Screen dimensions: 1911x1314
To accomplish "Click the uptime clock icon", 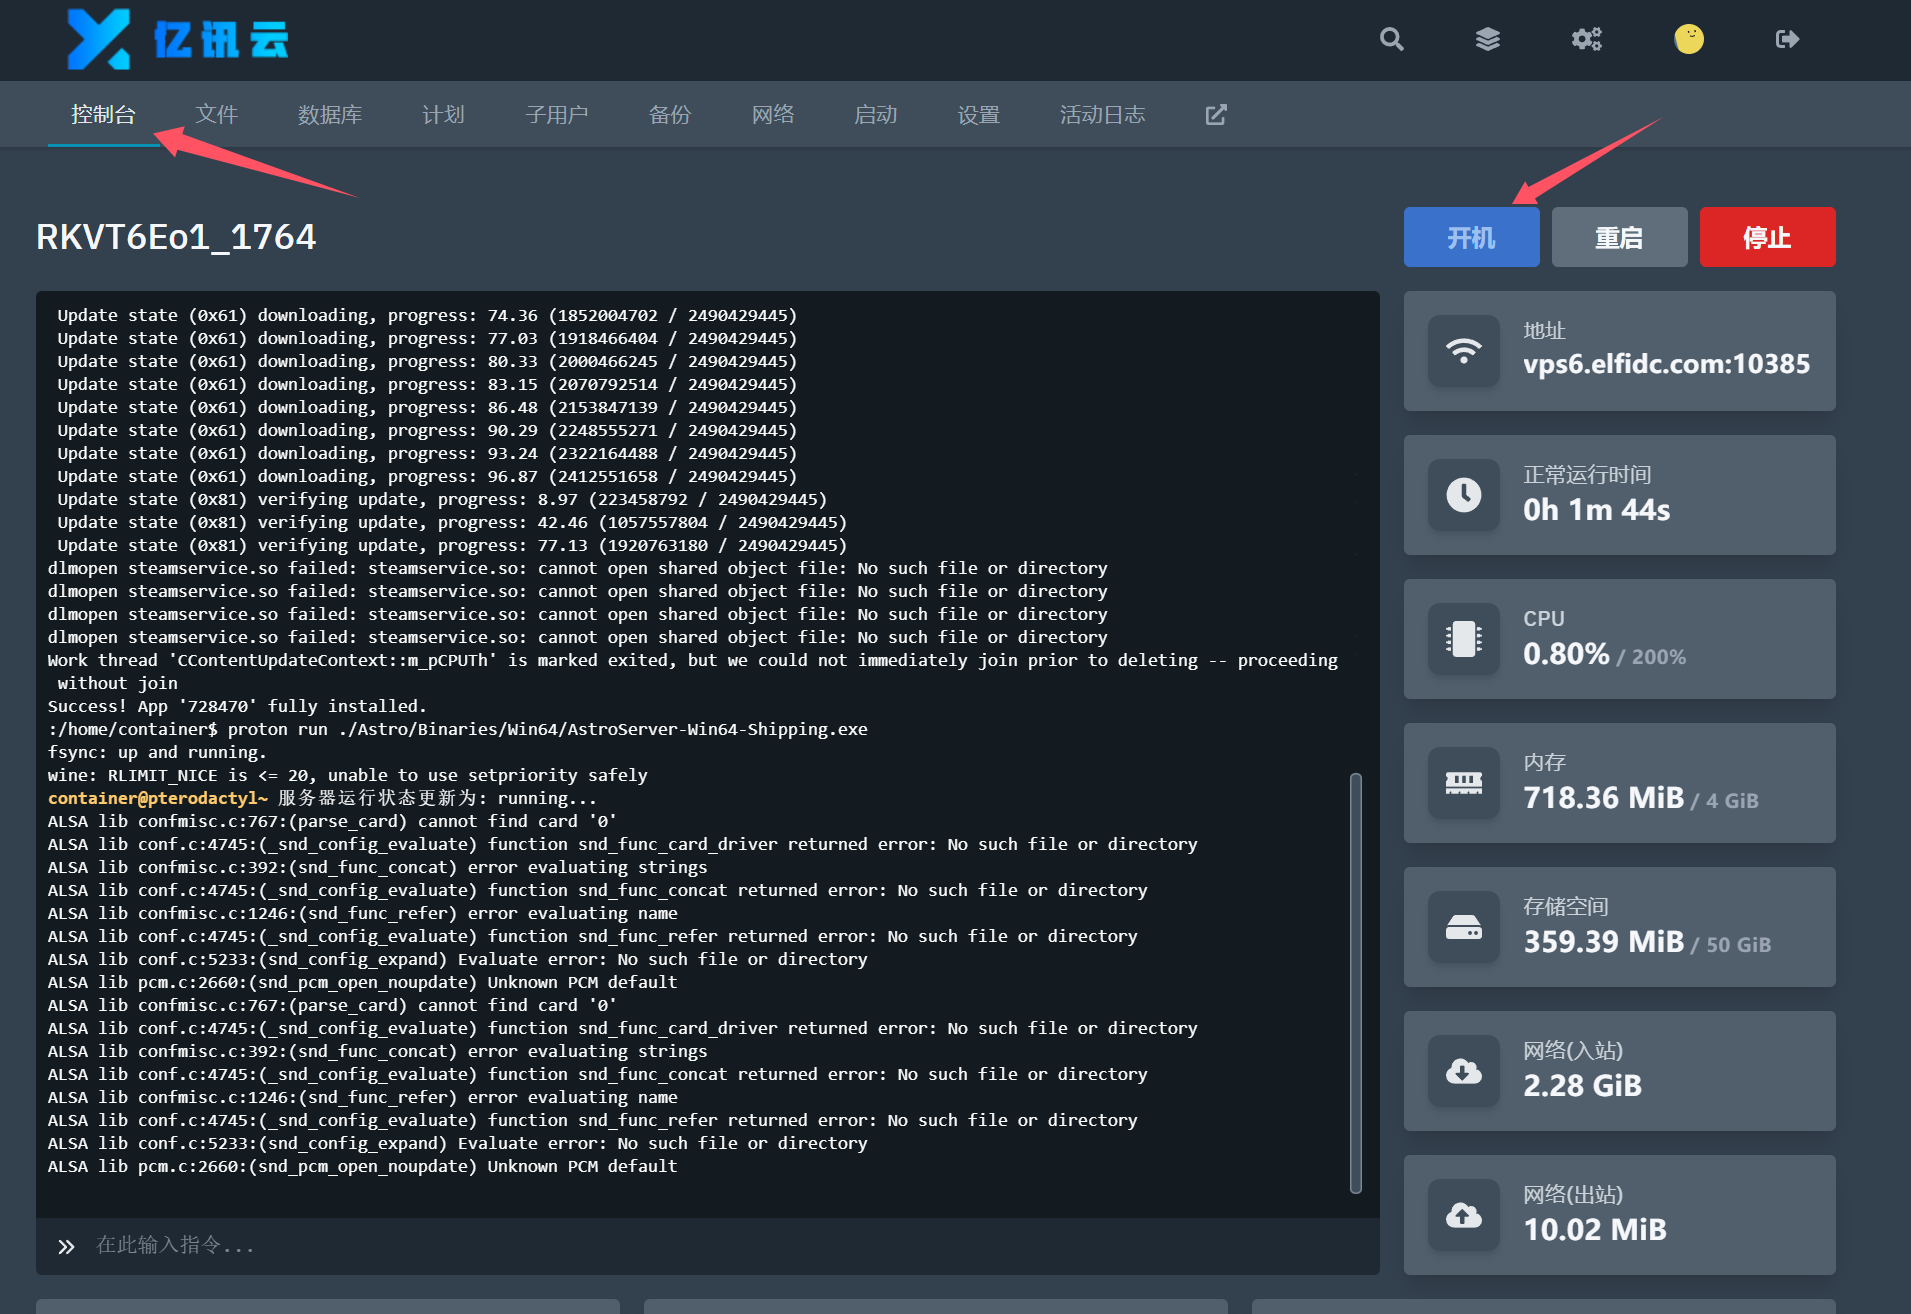I will [x=1463, y=495].
